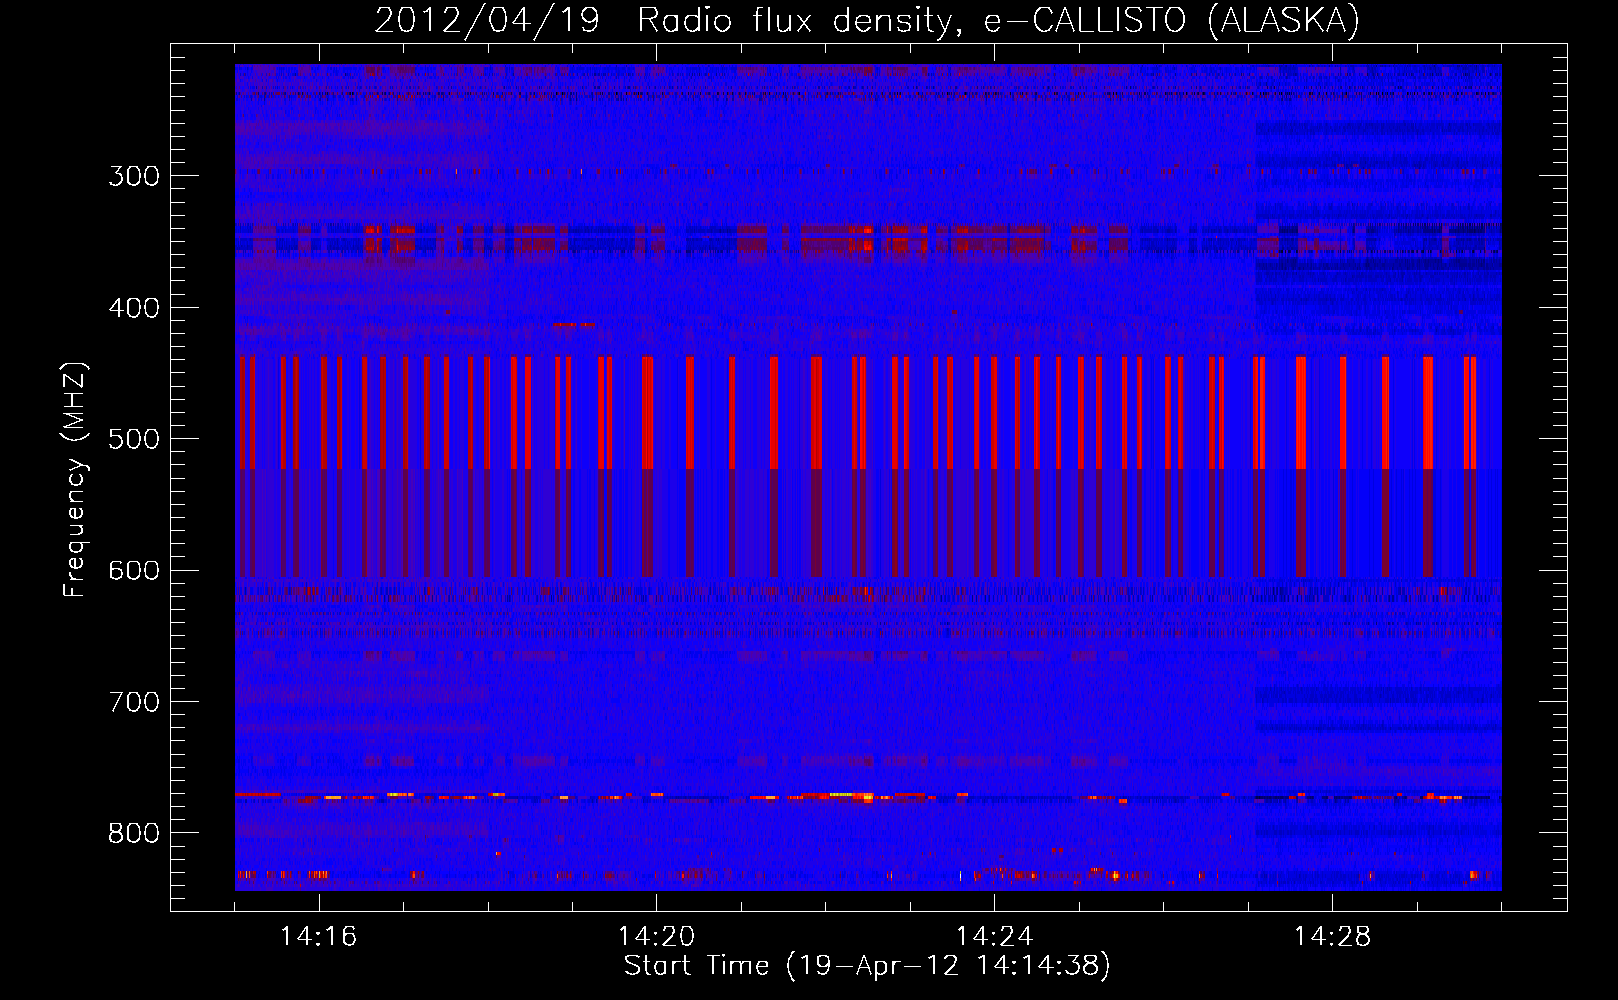Click the 400 frequency tick label
This screenshot has height=1000, width=1618.
[134, 308]
